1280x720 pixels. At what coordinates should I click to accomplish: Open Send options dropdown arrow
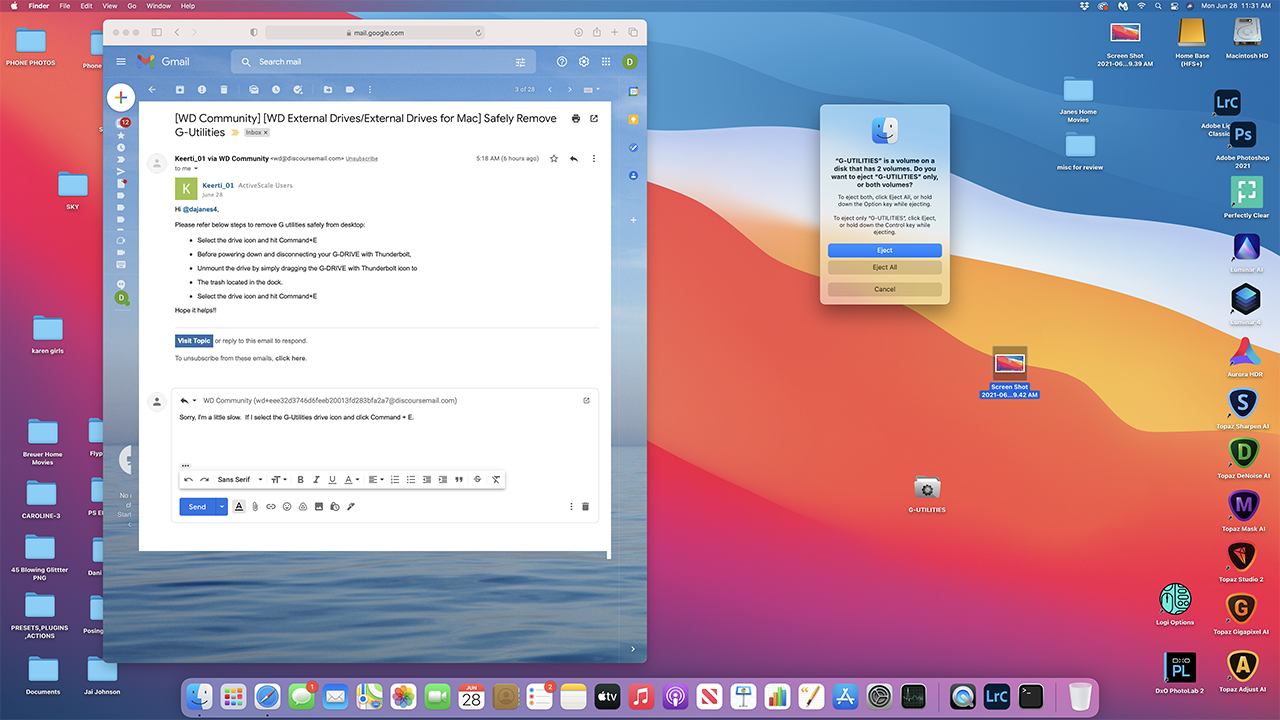point(222,507)
